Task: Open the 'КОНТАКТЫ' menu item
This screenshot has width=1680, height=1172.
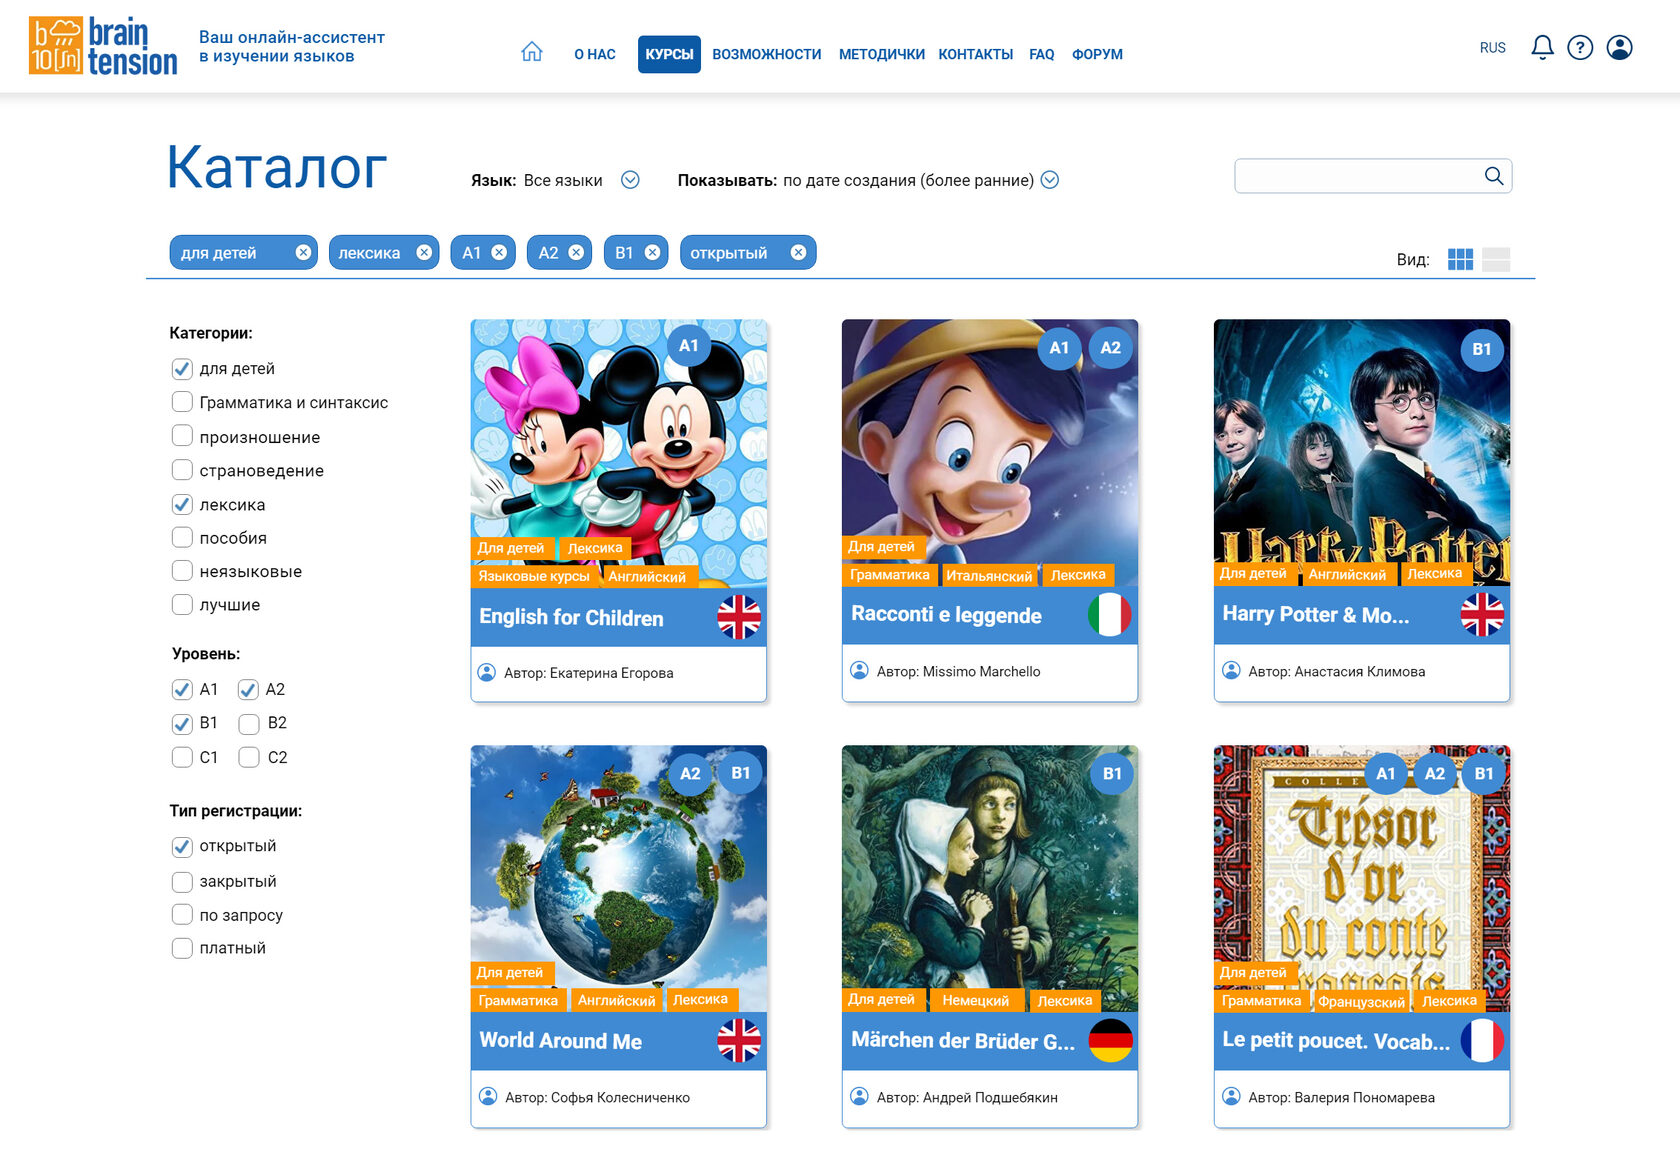Action: [976, 54]
